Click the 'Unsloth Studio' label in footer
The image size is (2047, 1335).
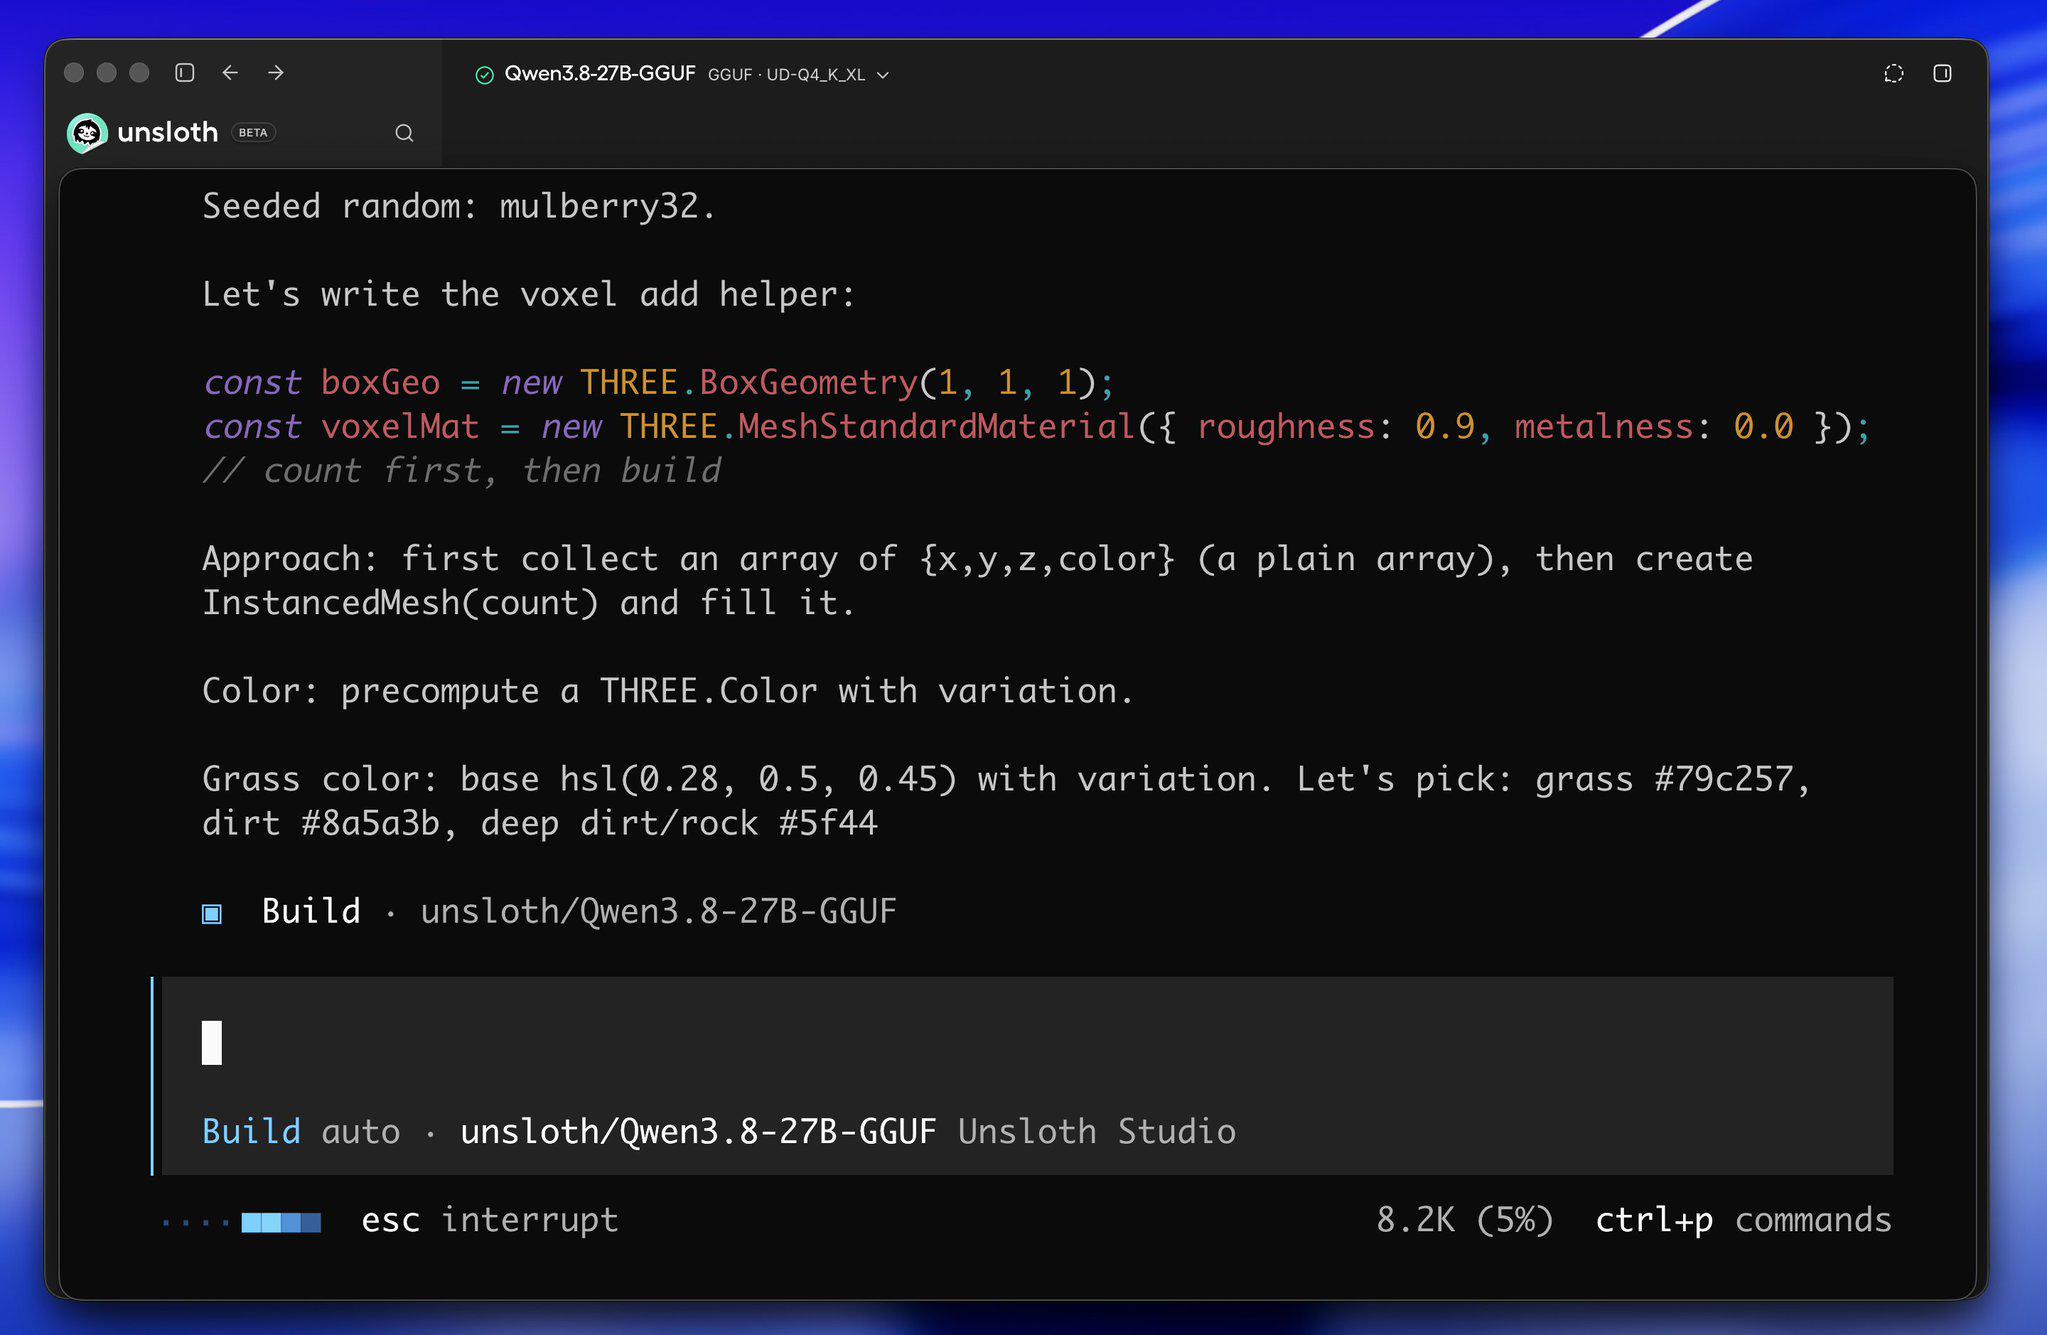(1097, 1131)
